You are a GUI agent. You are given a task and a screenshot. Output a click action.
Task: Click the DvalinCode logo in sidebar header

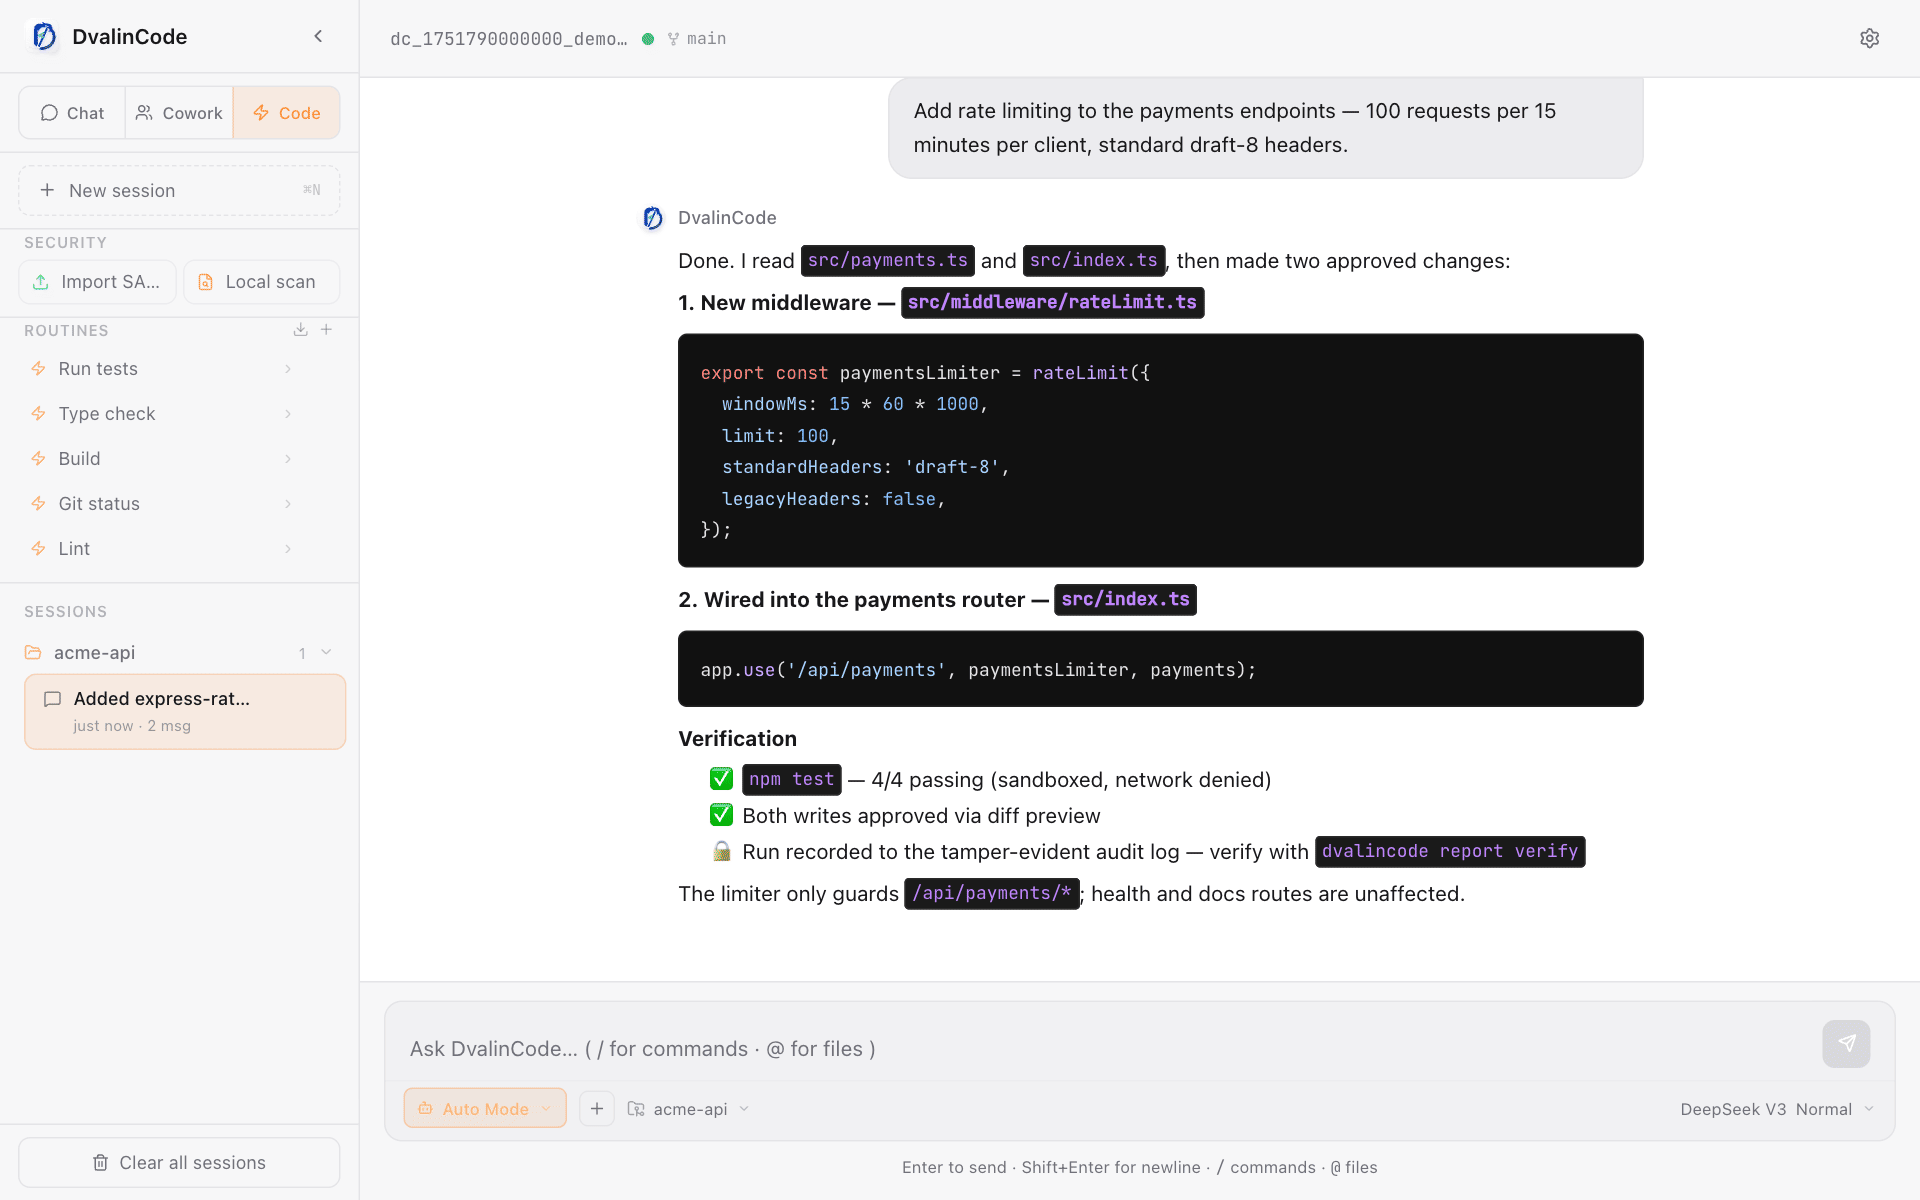(x=45, y=37)
